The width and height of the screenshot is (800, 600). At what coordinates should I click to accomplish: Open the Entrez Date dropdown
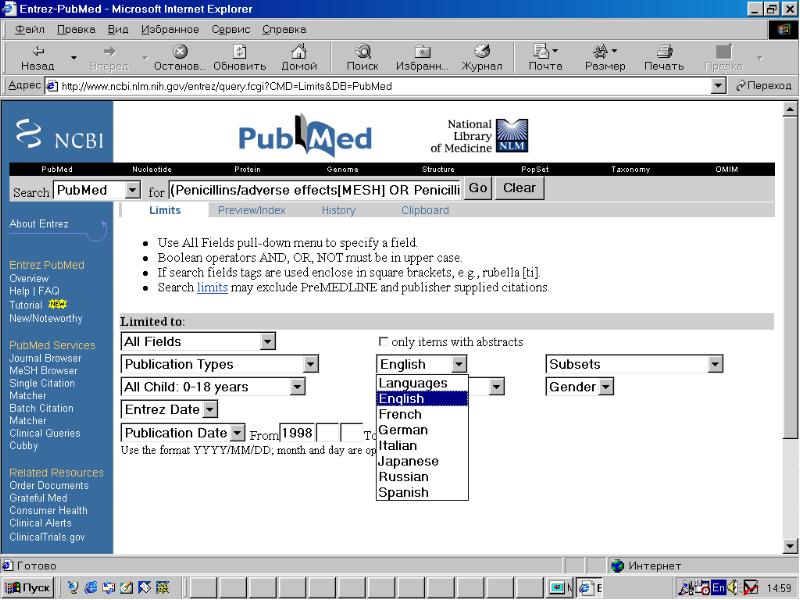coord(169,409)
